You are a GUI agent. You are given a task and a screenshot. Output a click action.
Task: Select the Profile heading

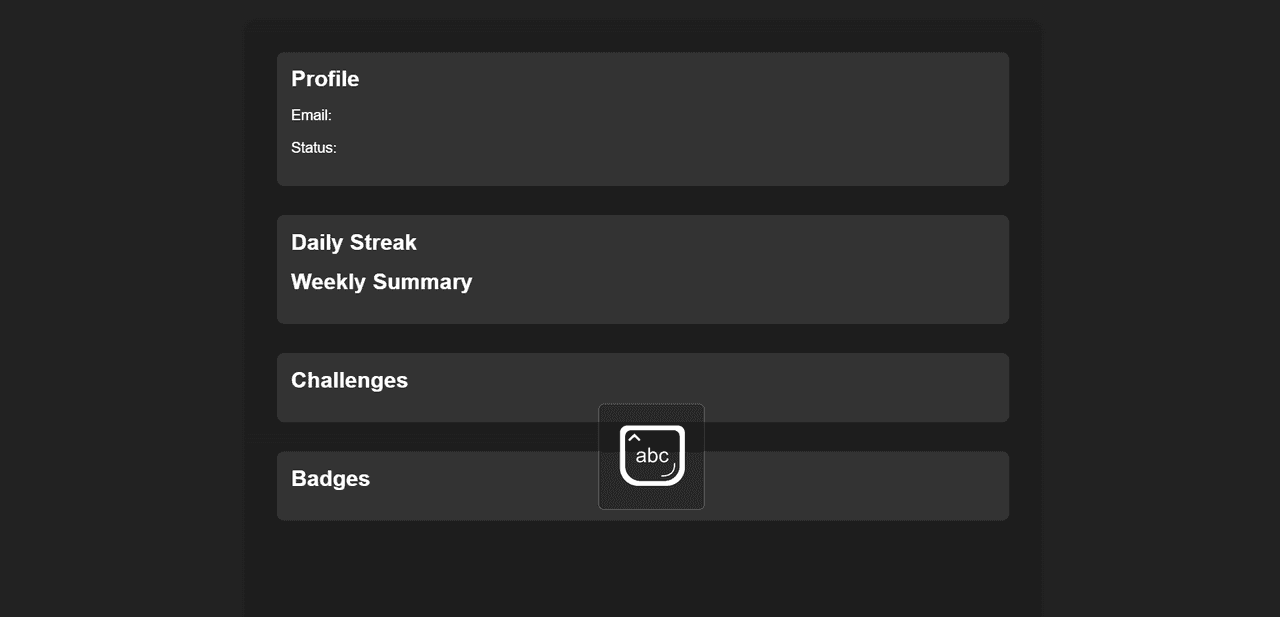325,79
